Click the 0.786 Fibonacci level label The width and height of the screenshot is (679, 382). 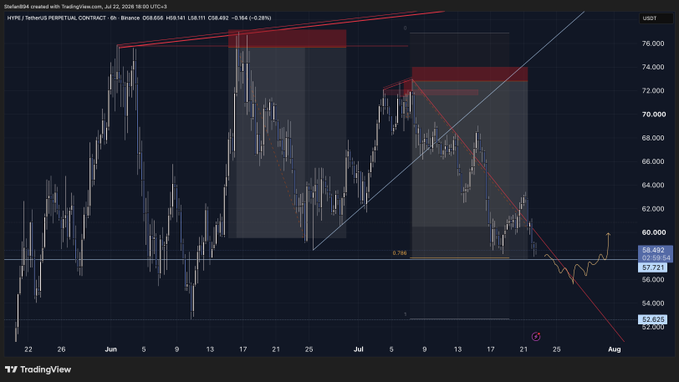pos(399,253)
